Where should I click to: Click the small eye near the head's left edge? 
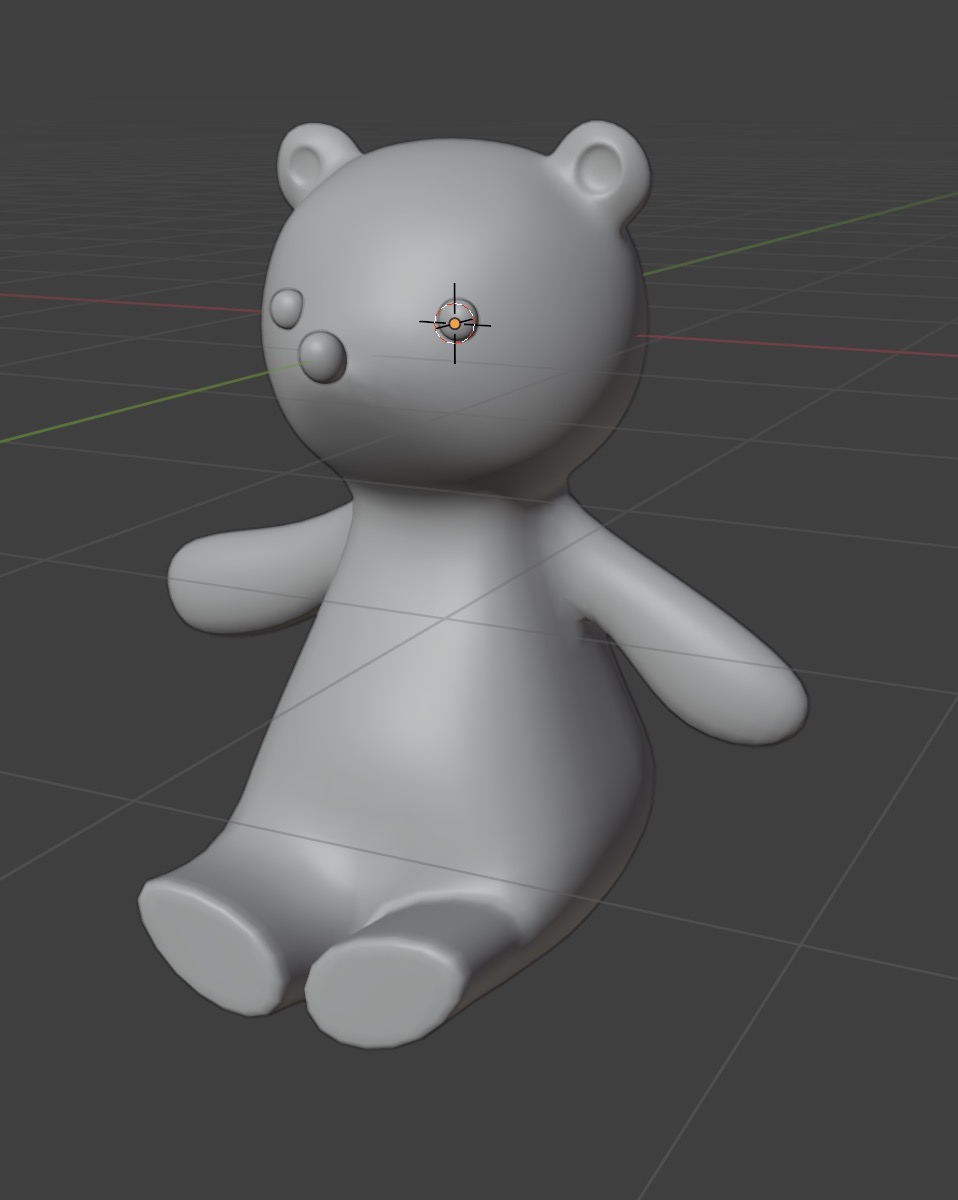pyautogui.click(x=286, y=309)
